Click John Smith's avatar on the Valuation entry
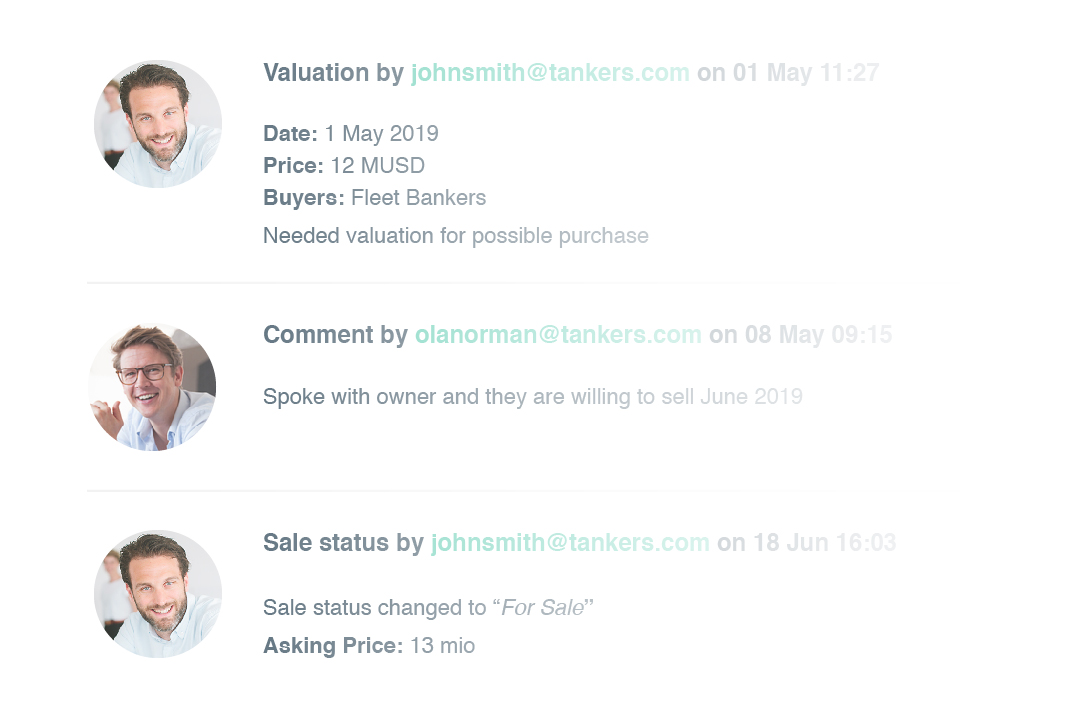The image size is (1080, 712). click(x=158, y=124)
